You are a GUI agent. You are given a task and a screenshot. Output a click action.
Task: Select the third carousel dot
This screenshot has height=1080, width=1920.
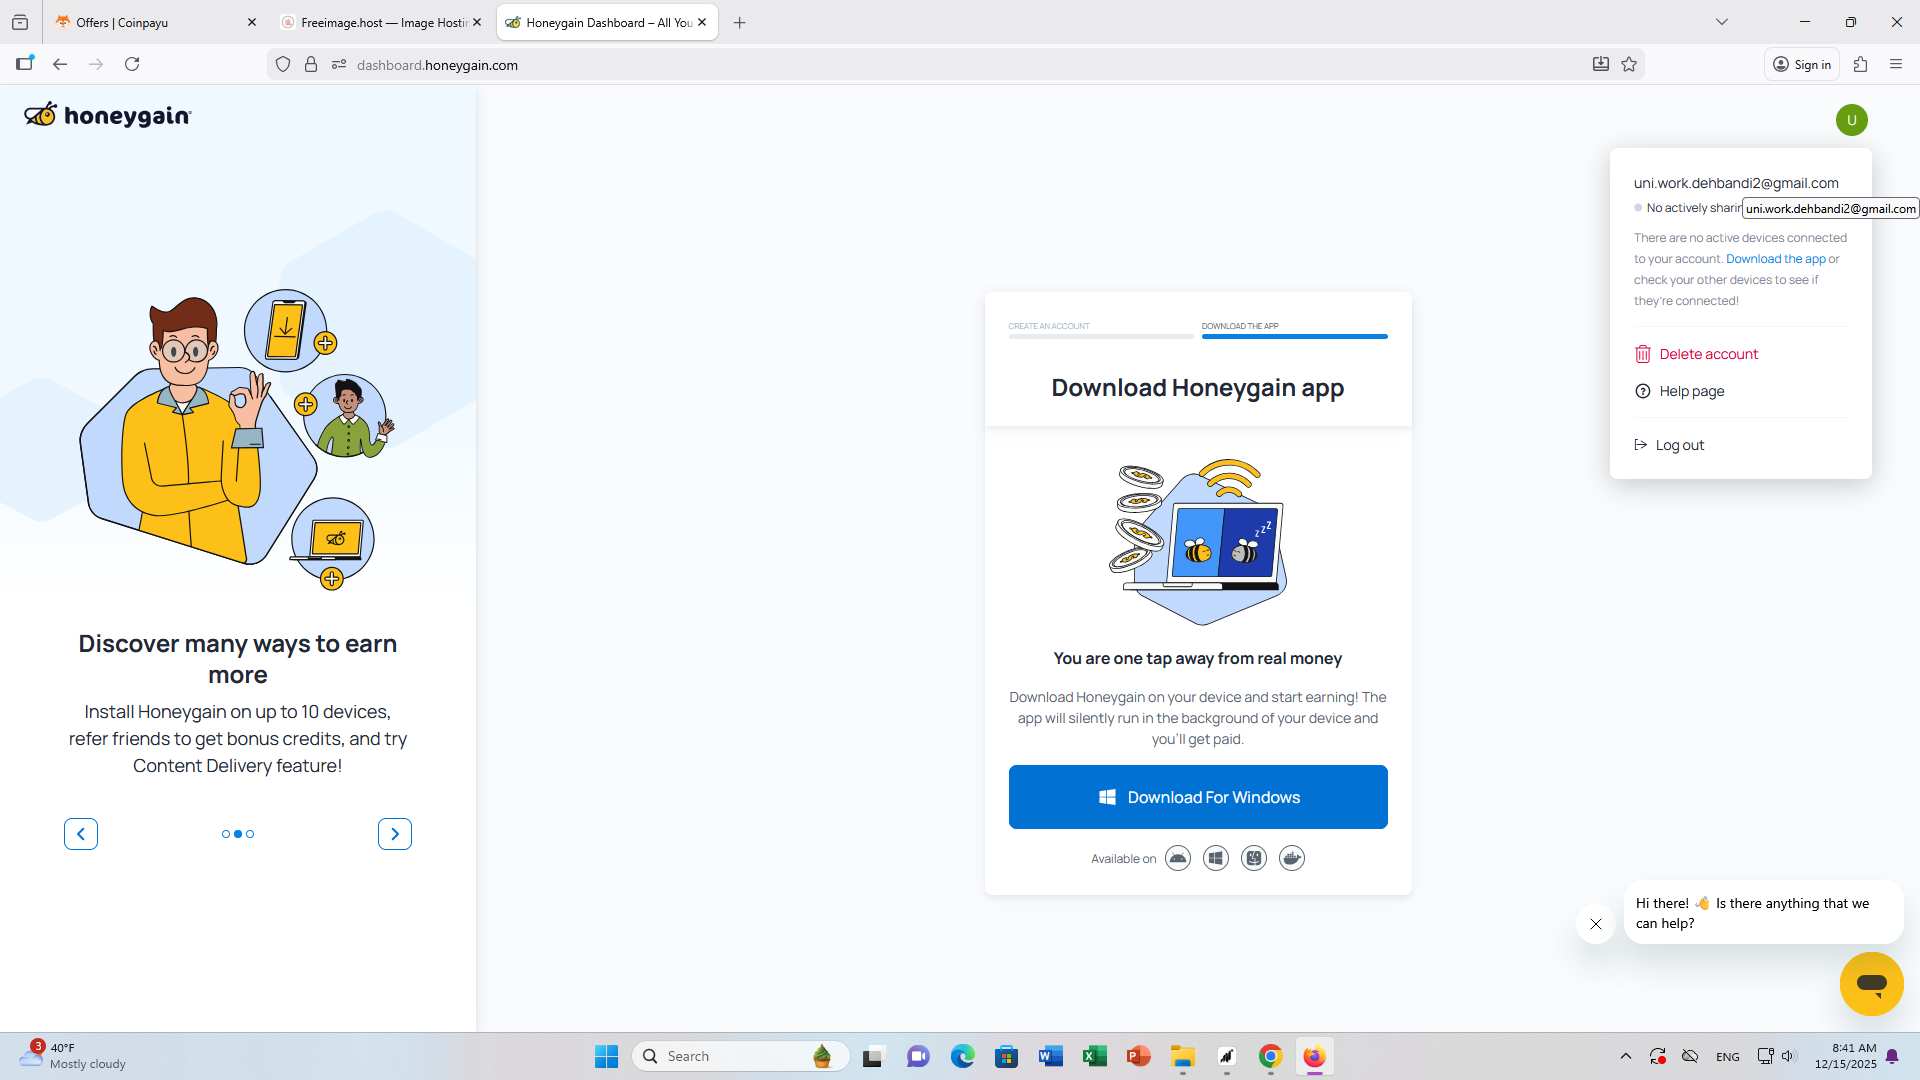[x=250, y=834]
